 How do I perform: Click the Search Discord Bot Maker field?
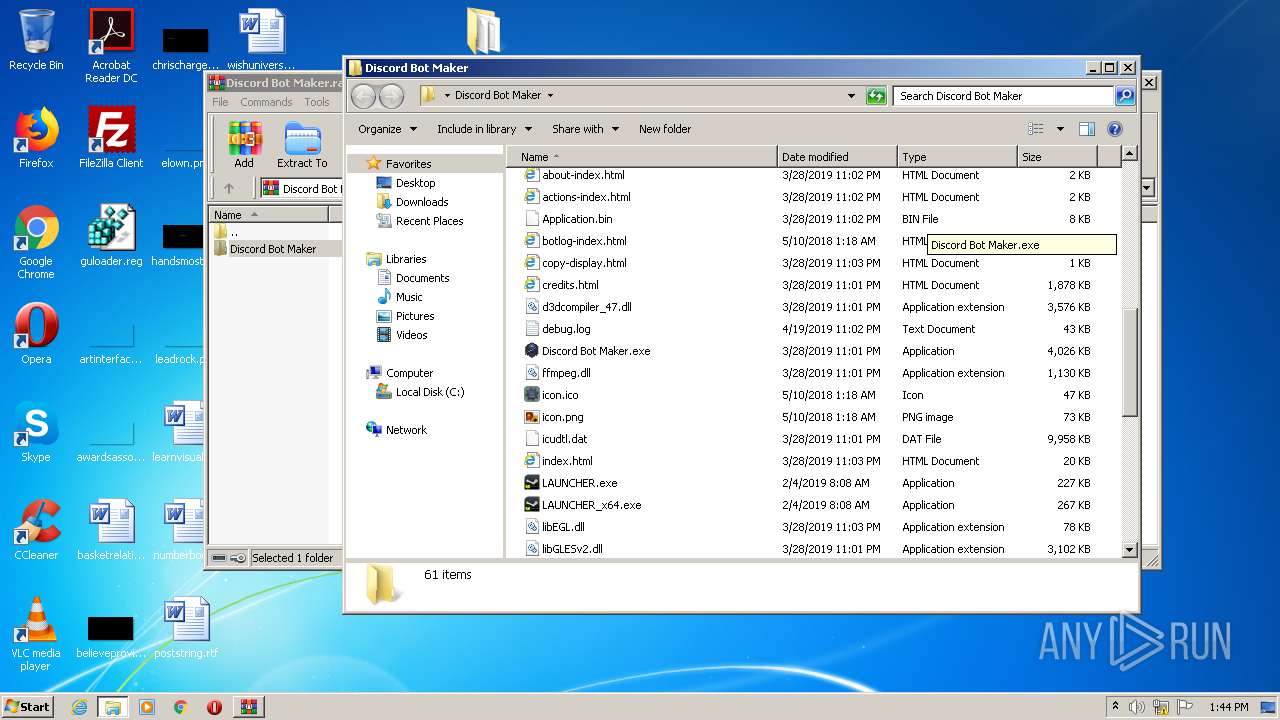pos(1003,96)
